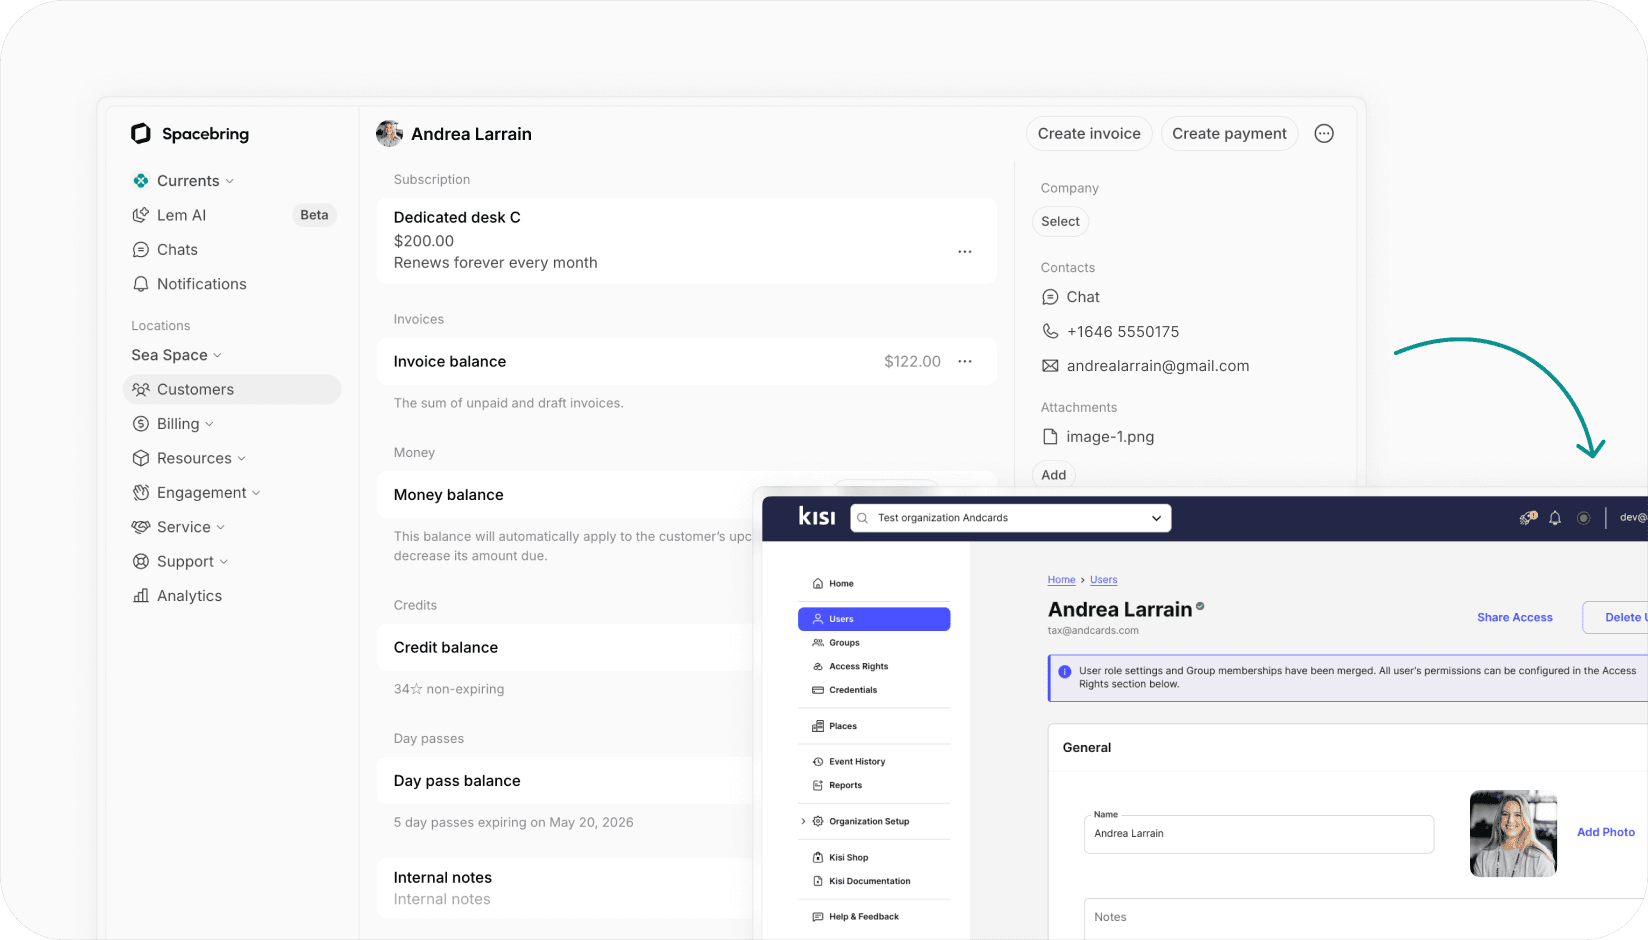Click the Notes input field in the Kisi window

coord(1366,918)
